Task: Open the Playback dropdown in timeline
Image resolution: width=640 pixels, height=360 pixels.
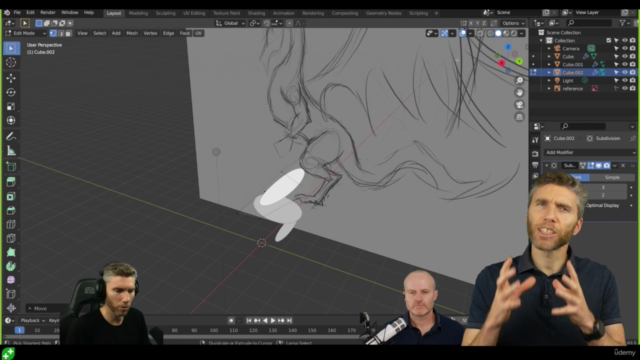Action: 32,320
